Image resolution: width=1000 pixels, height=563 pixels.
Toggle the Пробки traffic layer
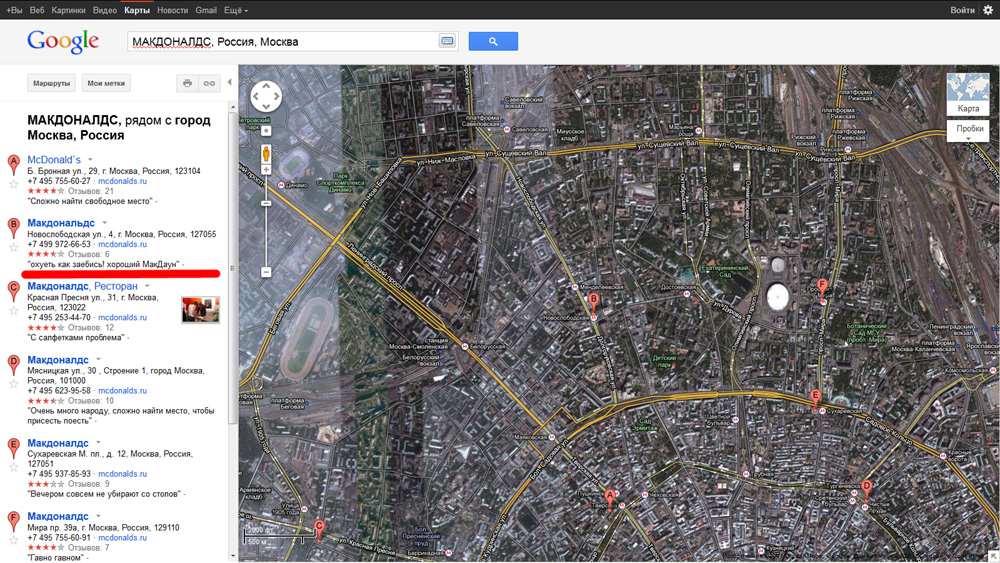[x=967, y=130]
